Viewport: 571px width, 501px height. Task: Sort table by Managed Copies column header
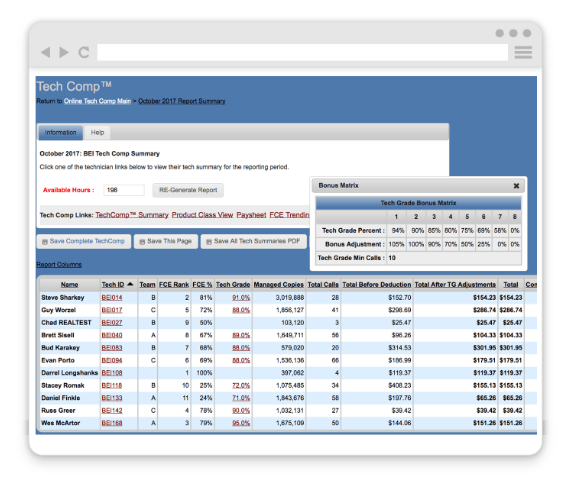[279, 285]
